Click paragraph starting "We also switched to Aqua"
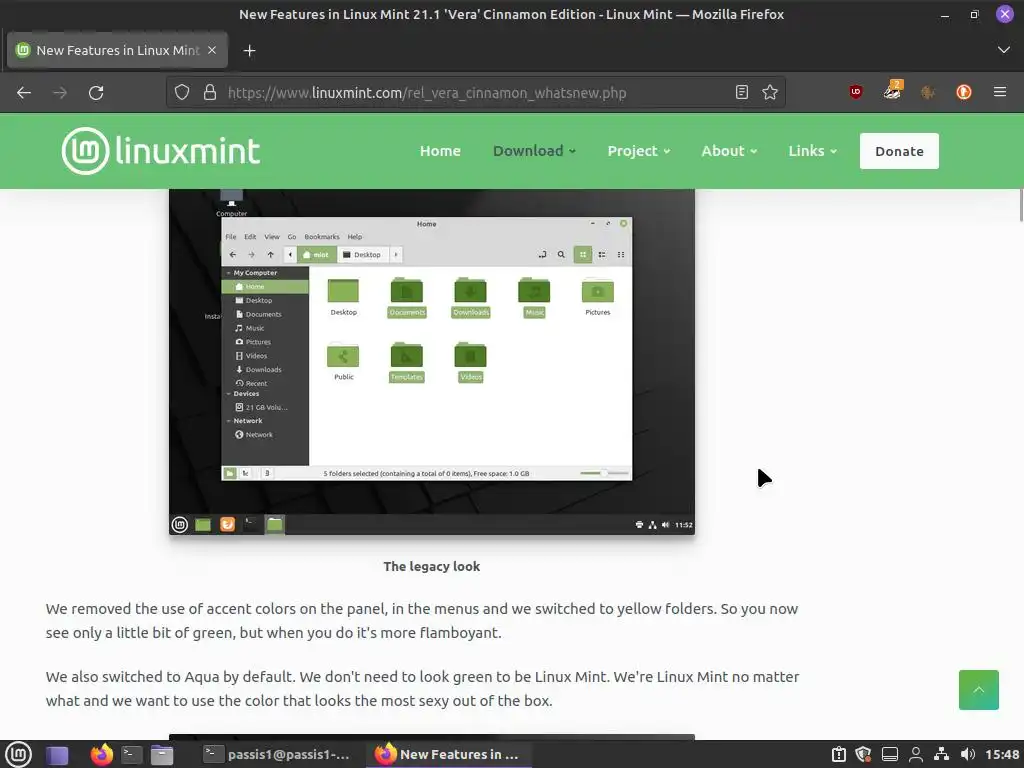Viewport: 1024px width, 768px height. (423, 688)
